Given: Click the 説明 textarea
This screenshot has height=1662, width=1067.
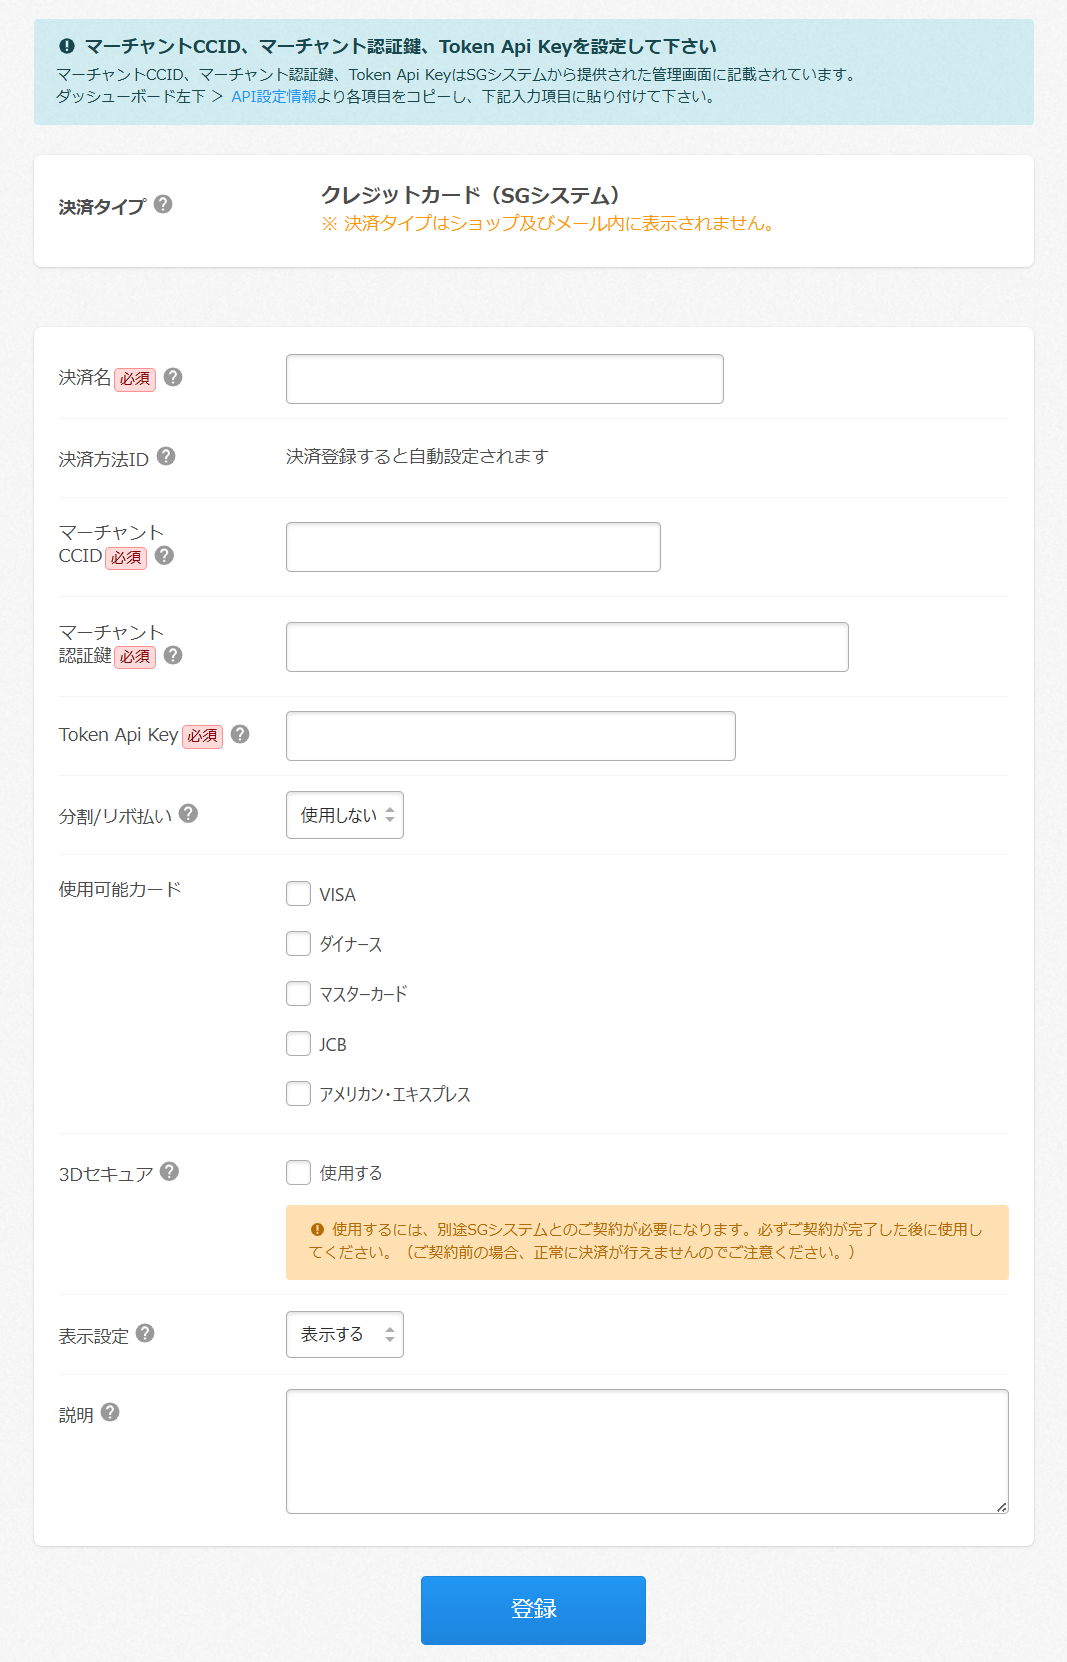Looking at the screenshot, I should tap(646, 1451).
